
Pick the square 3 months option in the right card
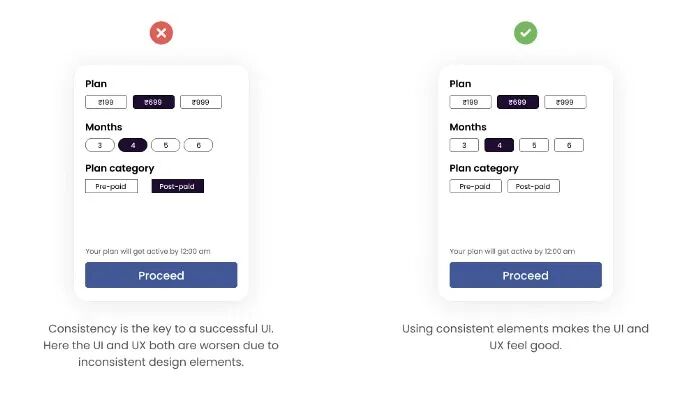point(464,145)
